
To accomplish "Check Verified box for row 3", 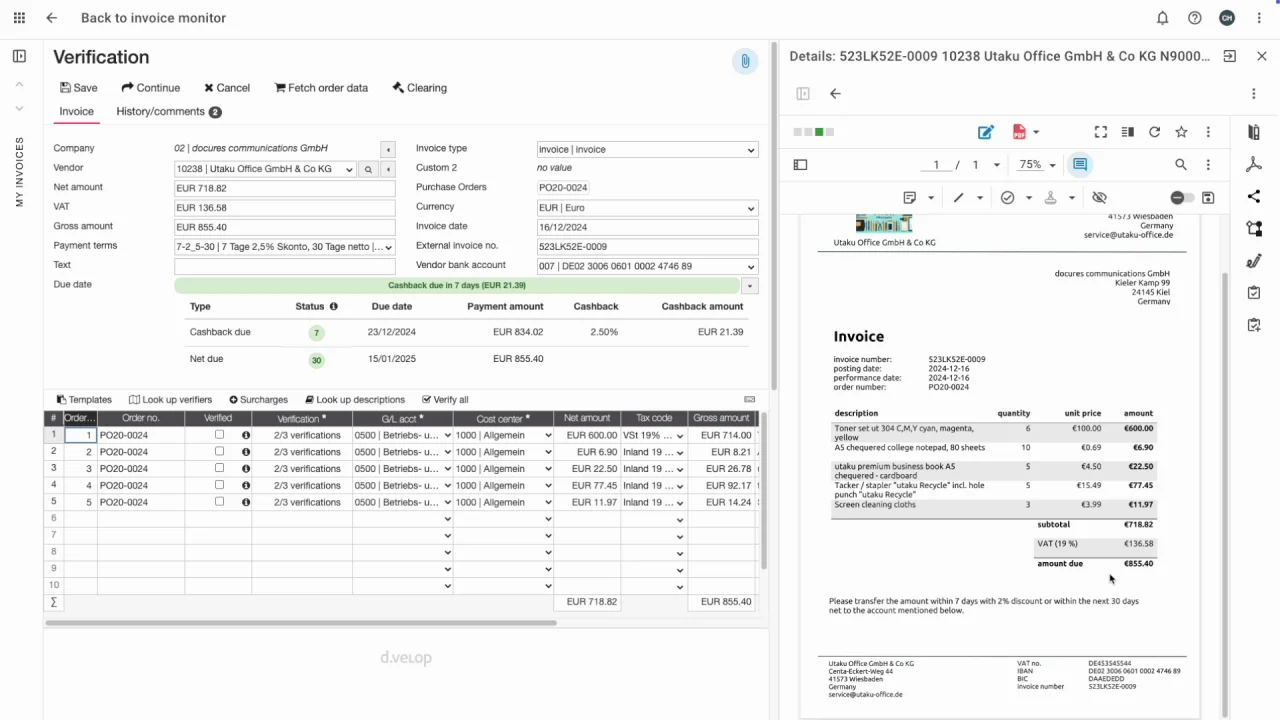I will coord(219,468).
